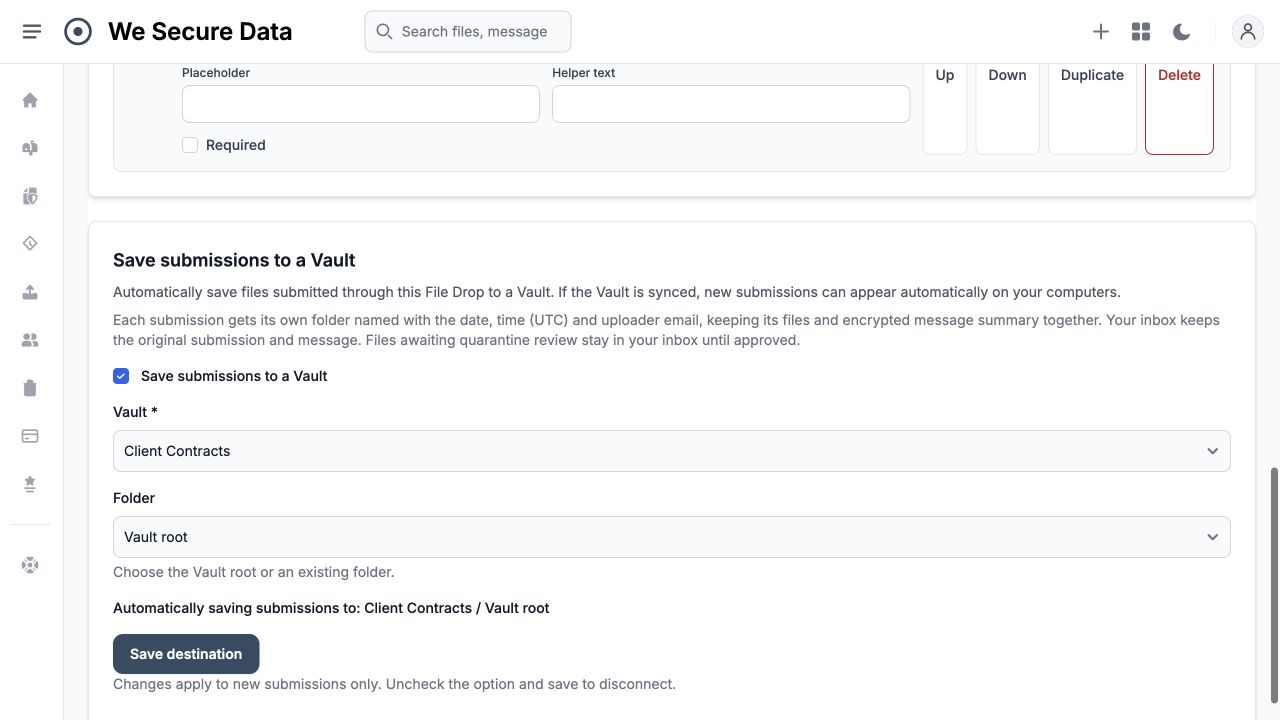Open the Vault dropdown showing Client Contracts

tap(671, 451)
